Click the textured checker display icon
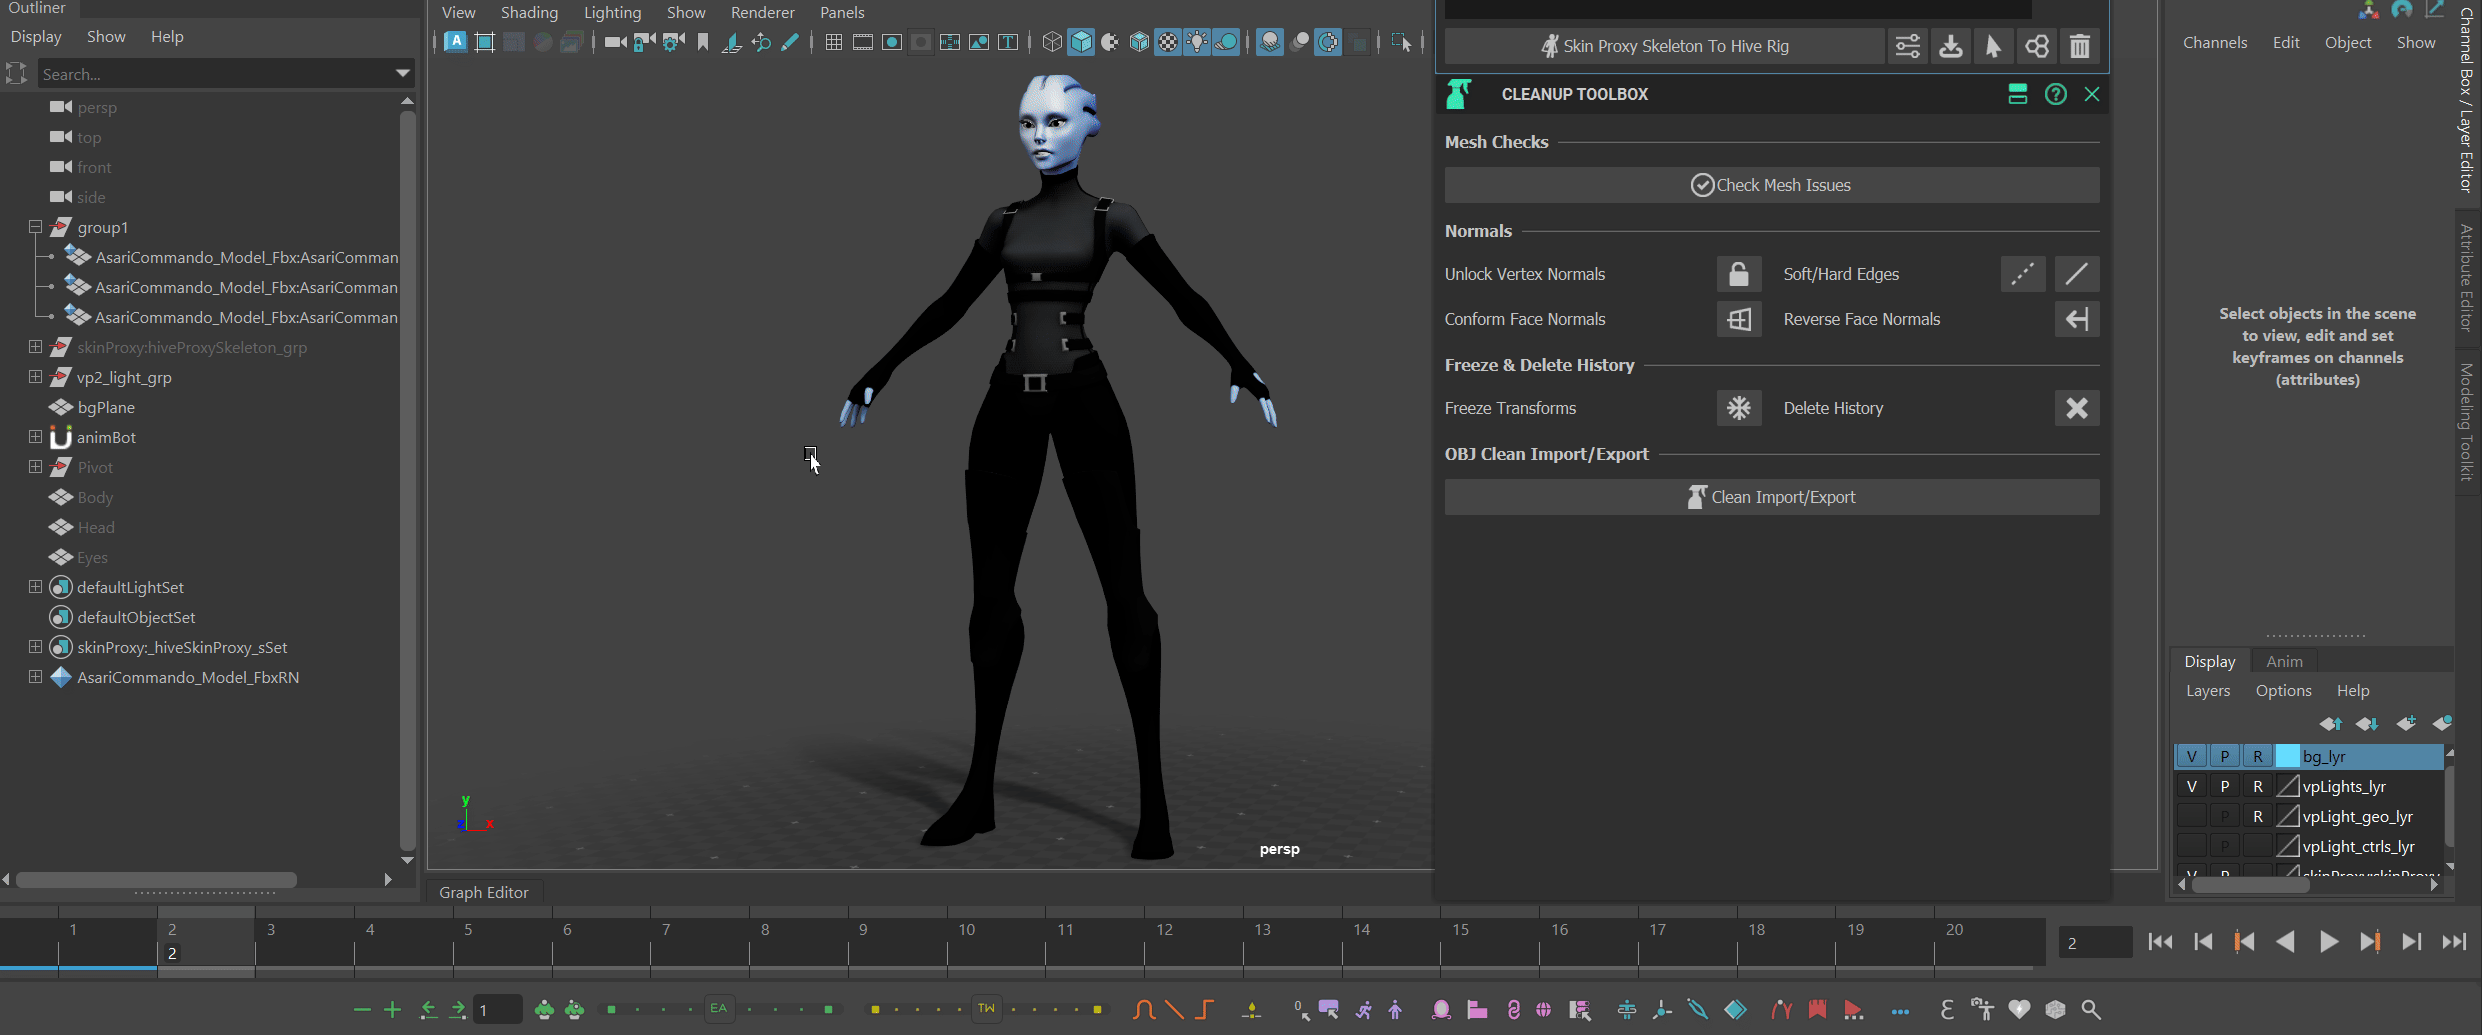 1168,42
